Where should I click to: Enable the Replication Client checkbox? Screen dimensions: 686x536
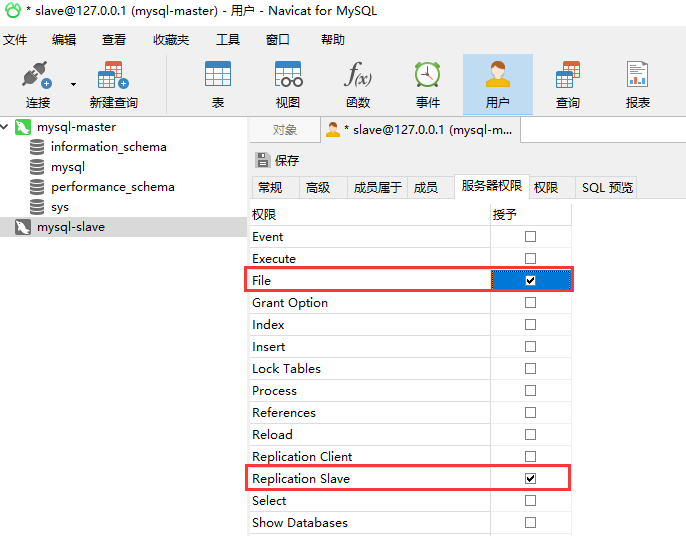(530, 456)
